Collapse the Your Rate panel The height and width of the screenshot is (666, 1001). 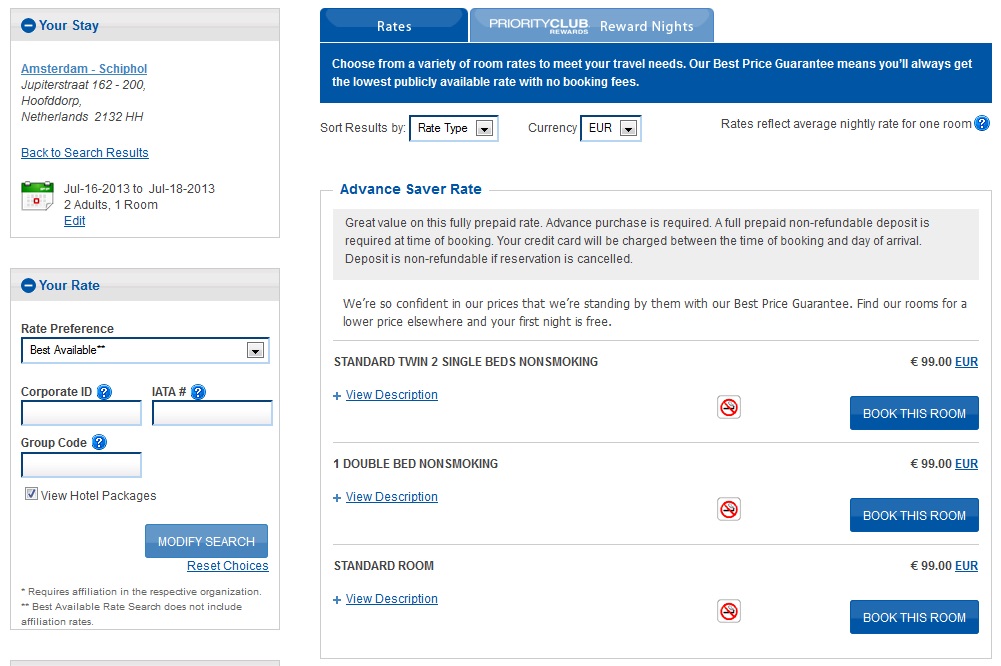click(28, 286)
